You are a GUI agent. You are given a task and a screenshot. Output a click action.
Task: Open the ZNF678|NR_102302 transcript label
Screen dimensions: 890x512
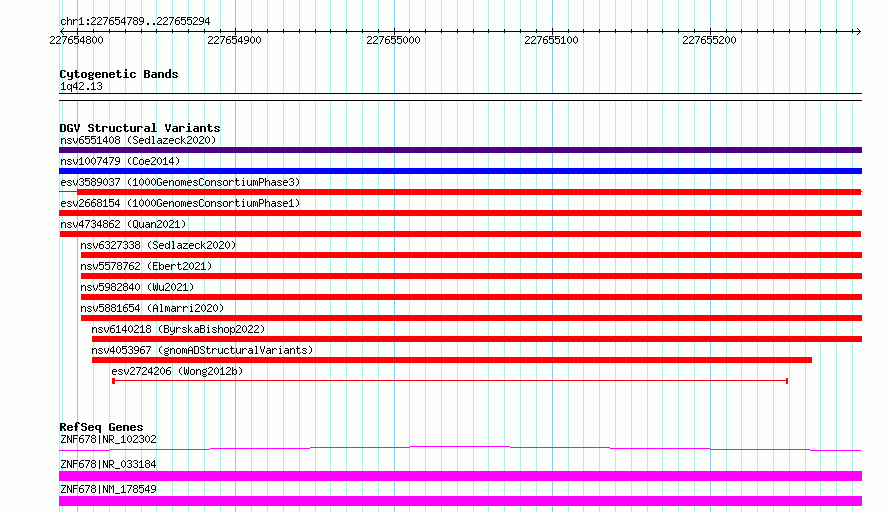(x=108, y=439)
